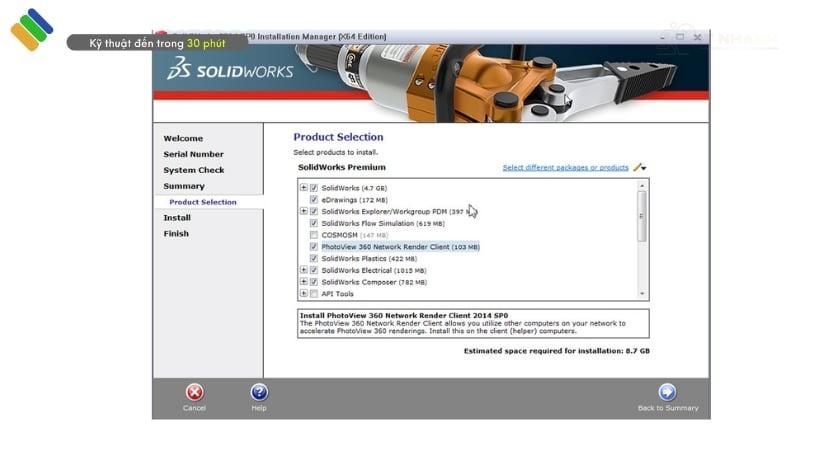820x450 pixels.
Task: Expand SolidWorks Electrical tree node
Action: pos(304,270)
